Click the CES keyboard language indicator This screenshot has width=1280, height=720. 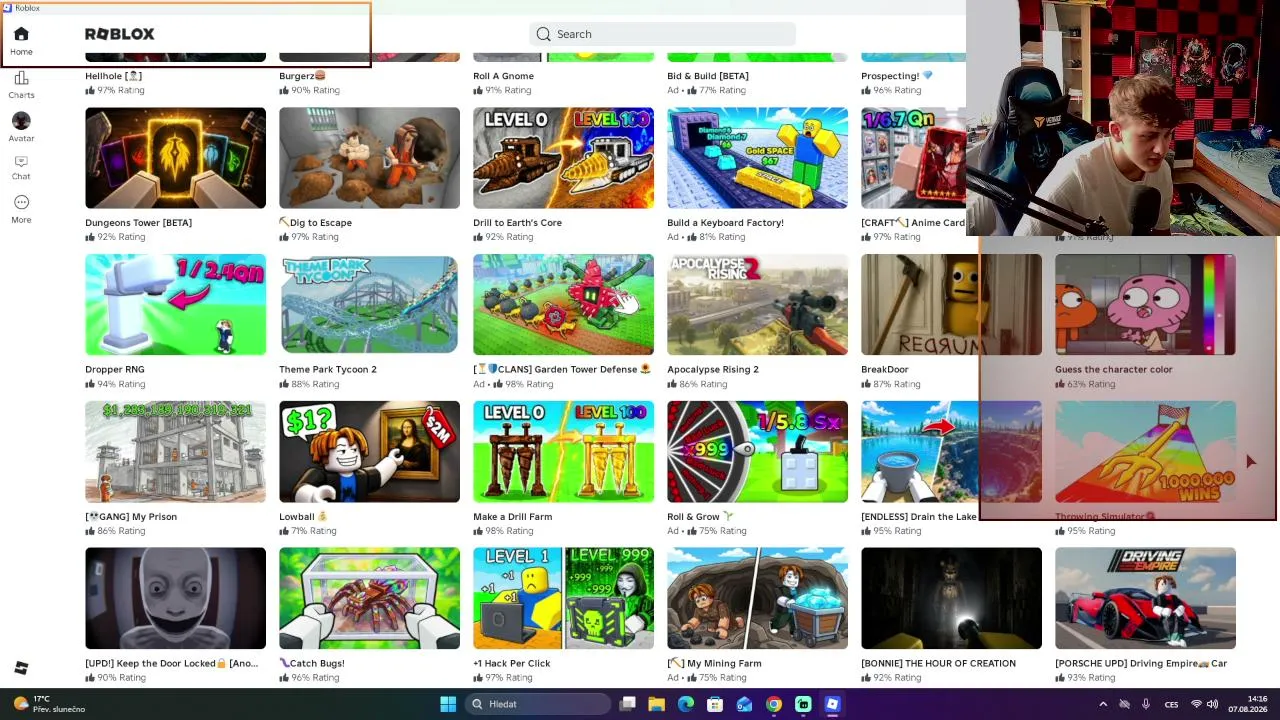[1171, 704]
